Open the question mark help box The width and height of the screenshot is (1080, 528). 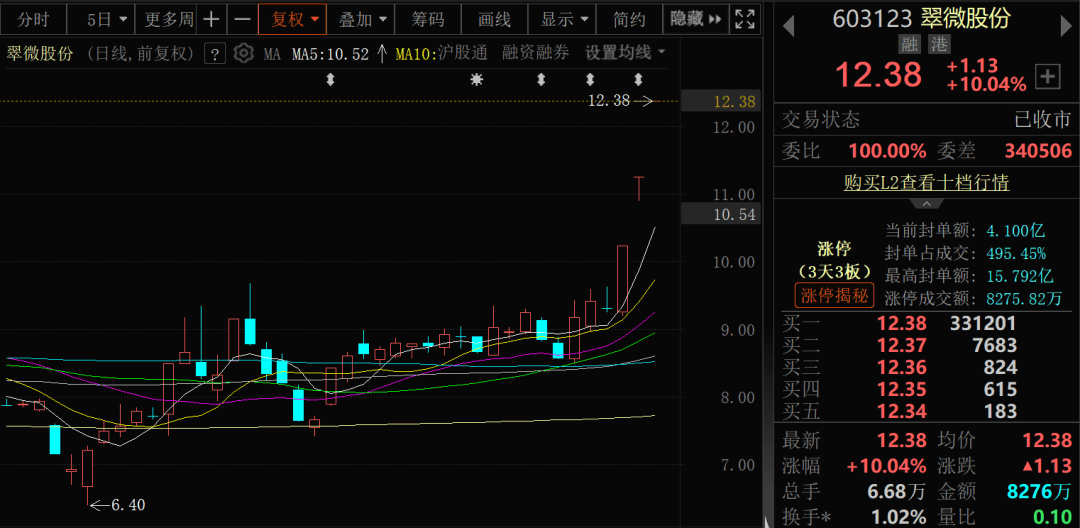click(x=216, y=53)
